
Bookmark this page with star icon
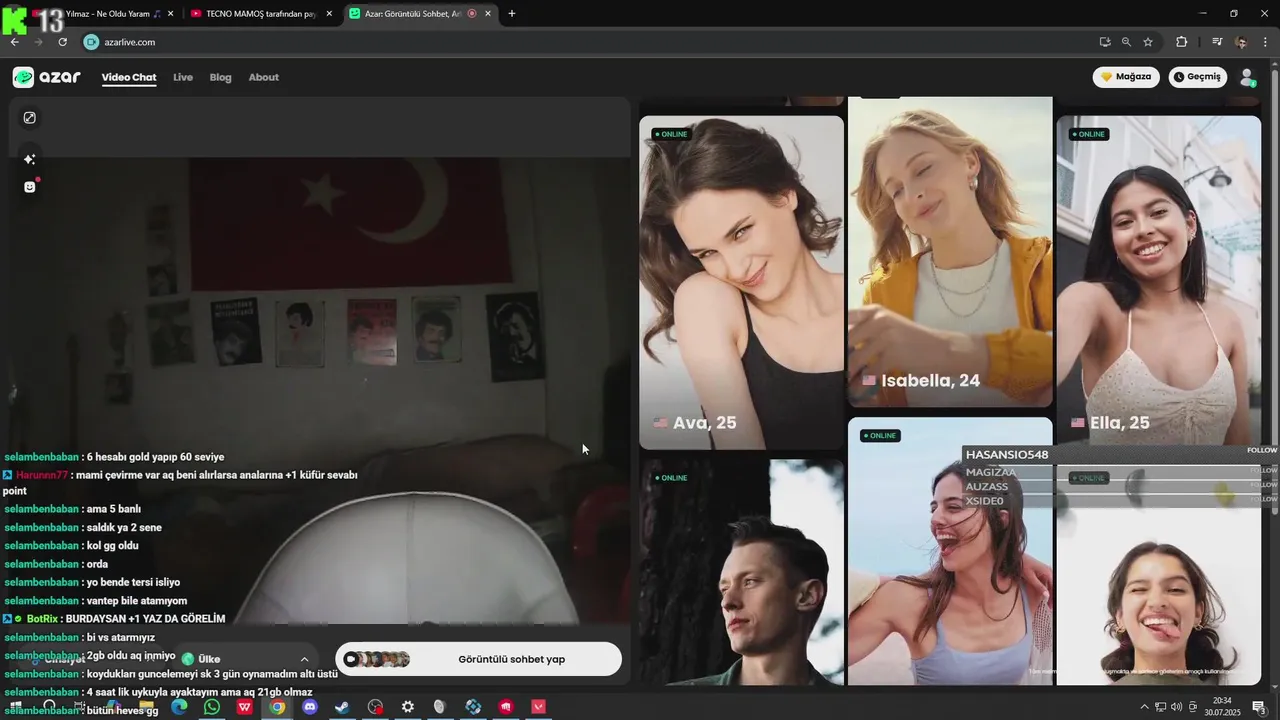coord(1148,42)
